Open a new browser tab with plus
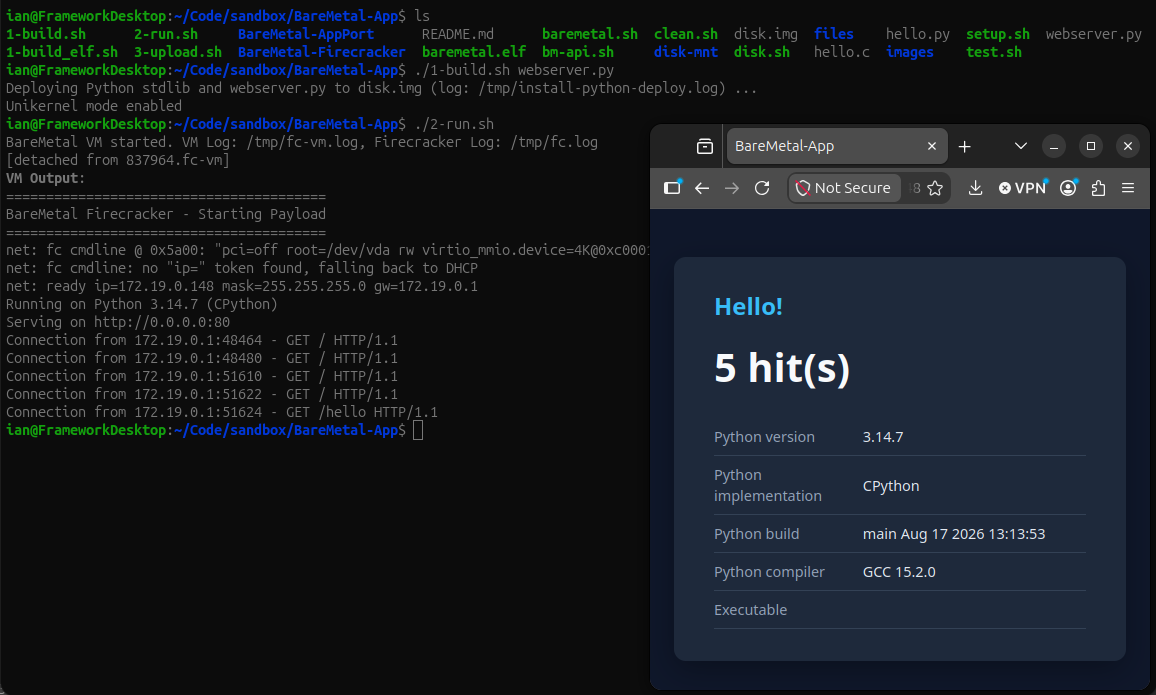 pos(964,146)
